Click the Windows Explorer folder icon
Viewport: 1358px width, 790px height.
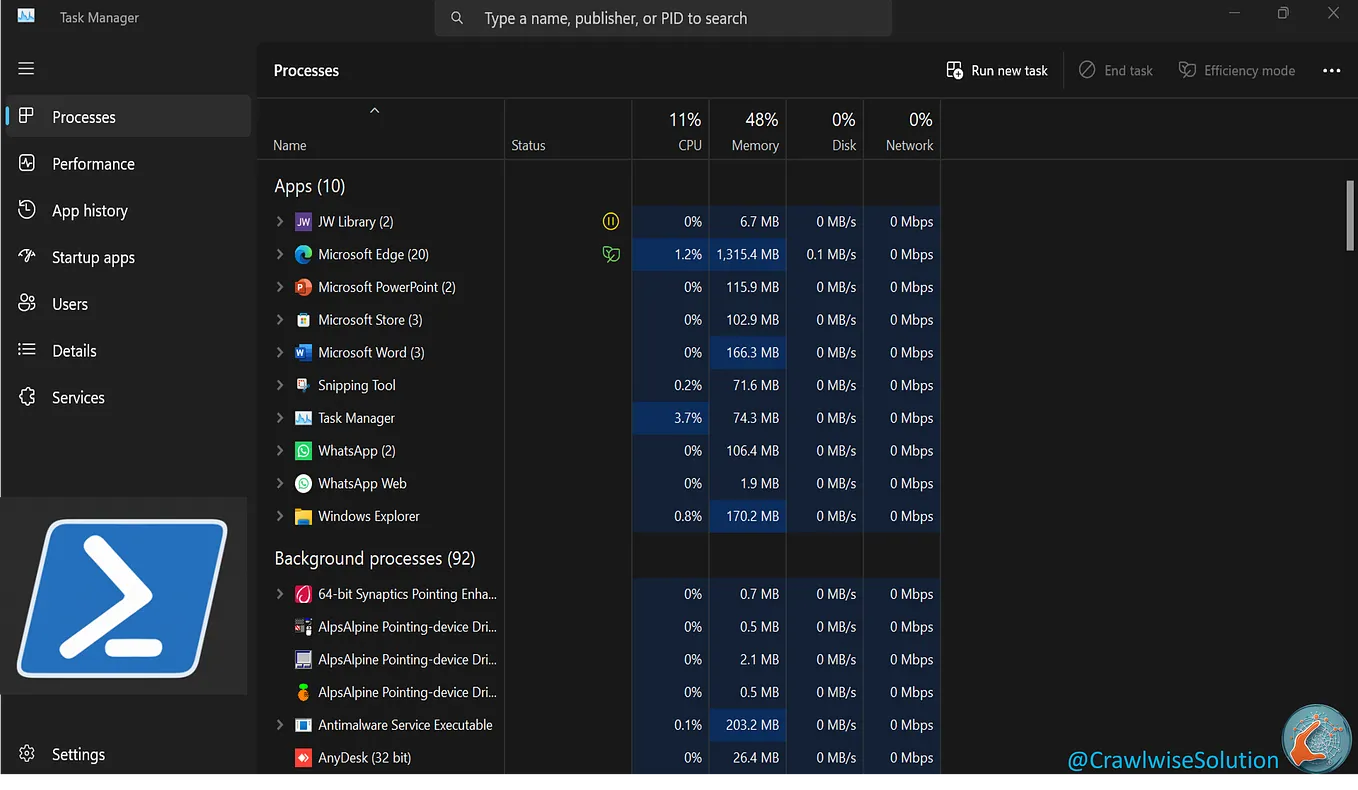pos(303,516)
